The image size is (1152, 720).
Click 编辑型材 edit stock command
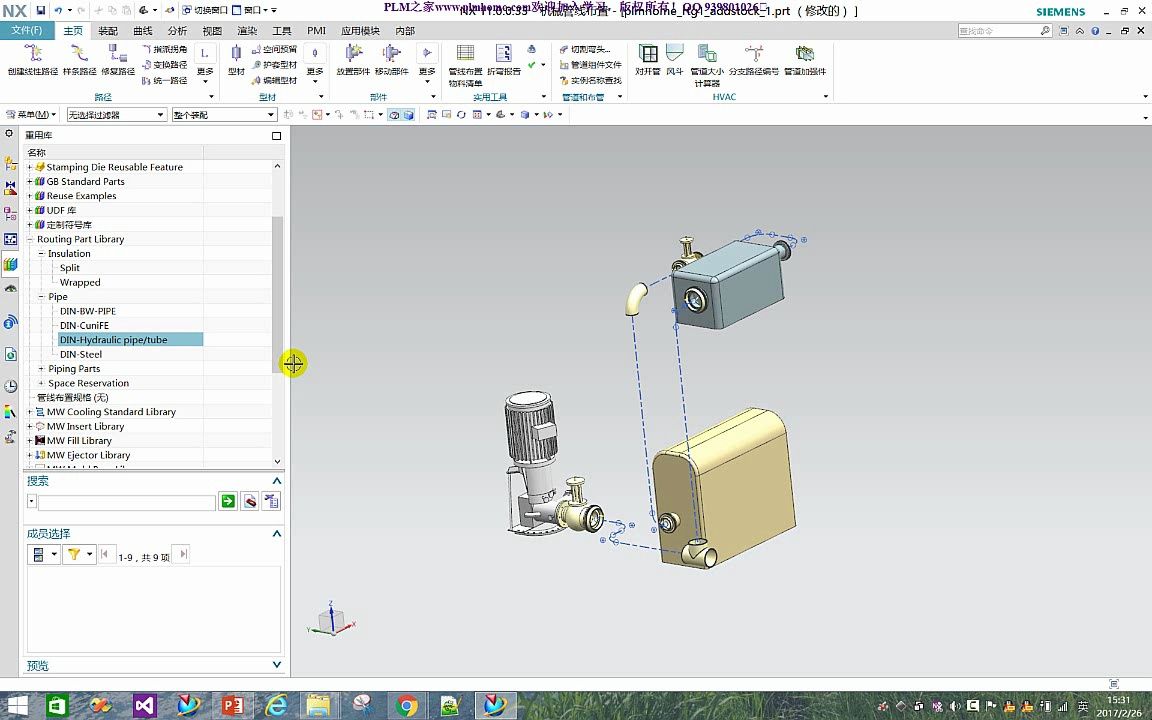[274, 80]
